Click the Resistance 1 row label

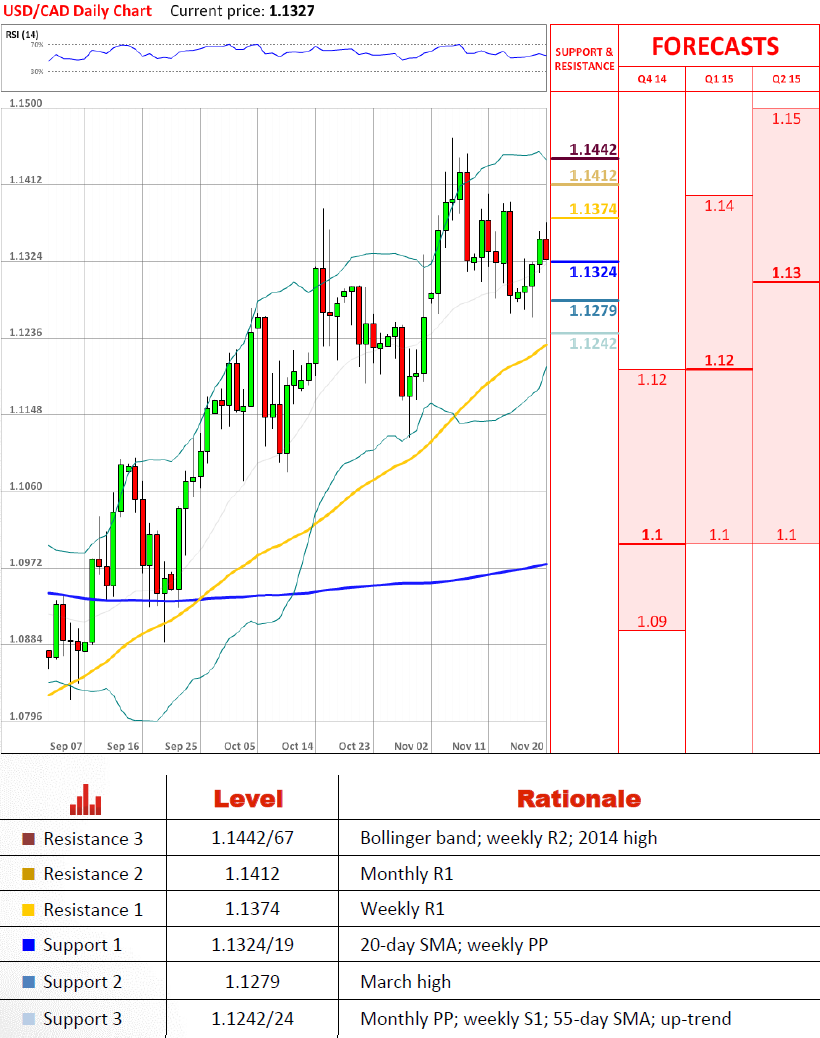tap(93, 910)
